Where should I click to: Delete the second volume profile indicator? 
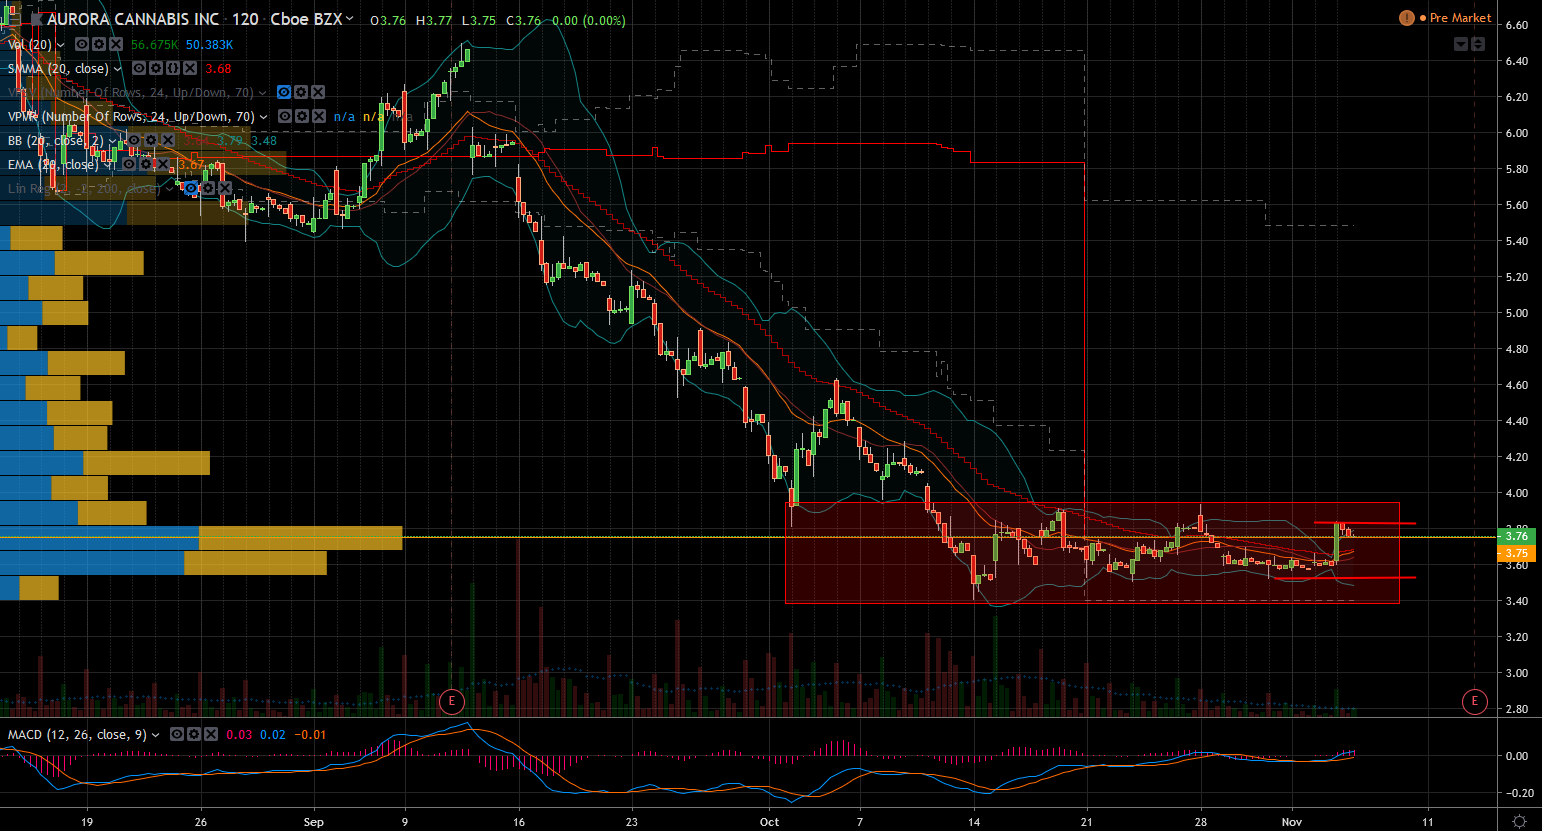[x=318, y=117]
